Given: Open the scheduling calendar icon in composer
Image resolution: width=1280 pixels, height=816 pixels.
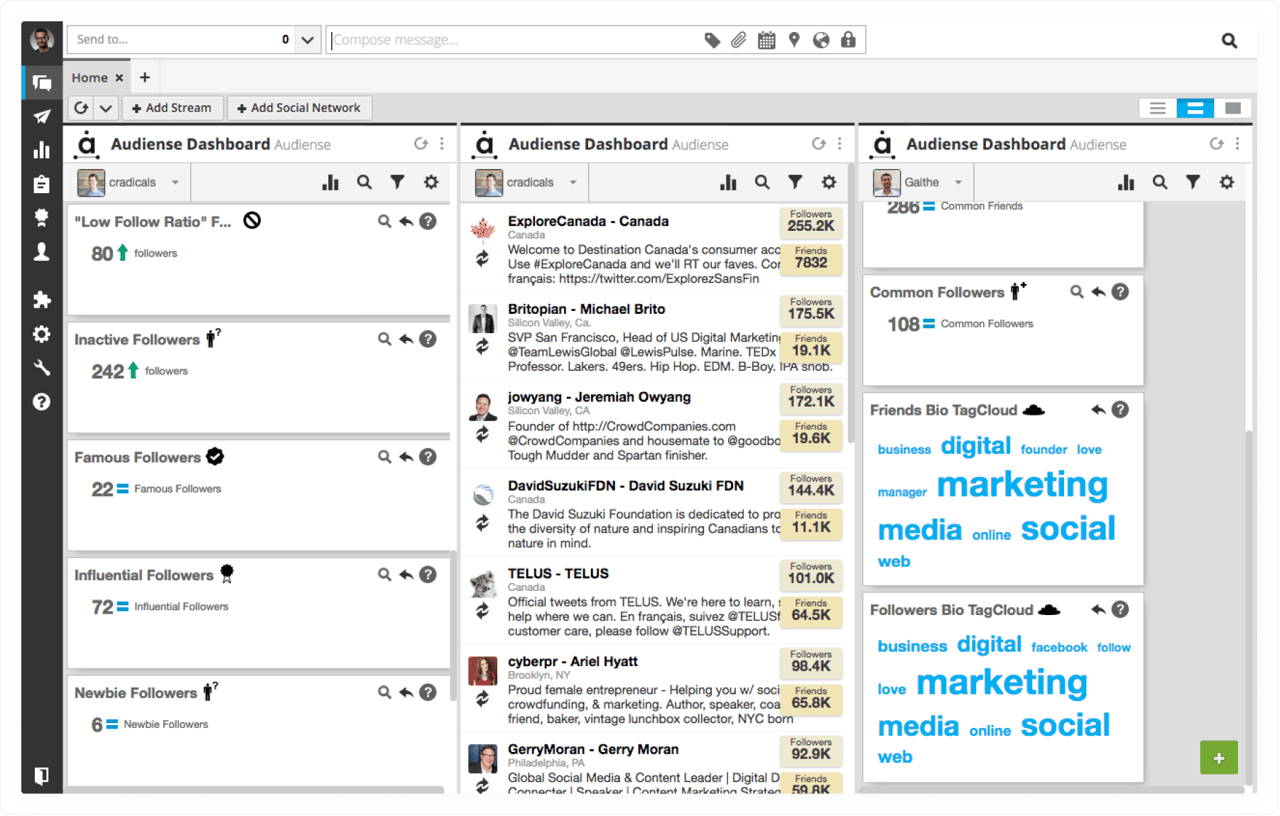Looking at the screenshot, I should pos(766,40).
